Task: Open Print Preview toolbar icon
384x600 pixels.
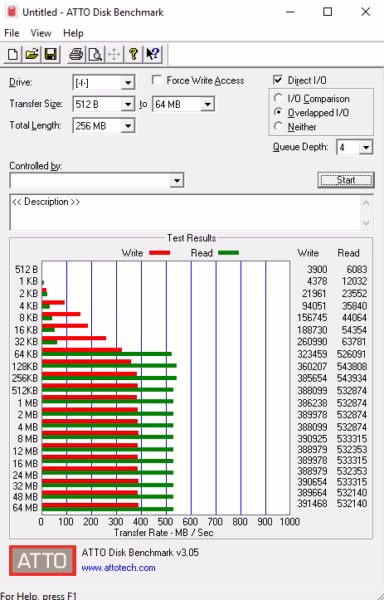Action: [x=95, y=54]
